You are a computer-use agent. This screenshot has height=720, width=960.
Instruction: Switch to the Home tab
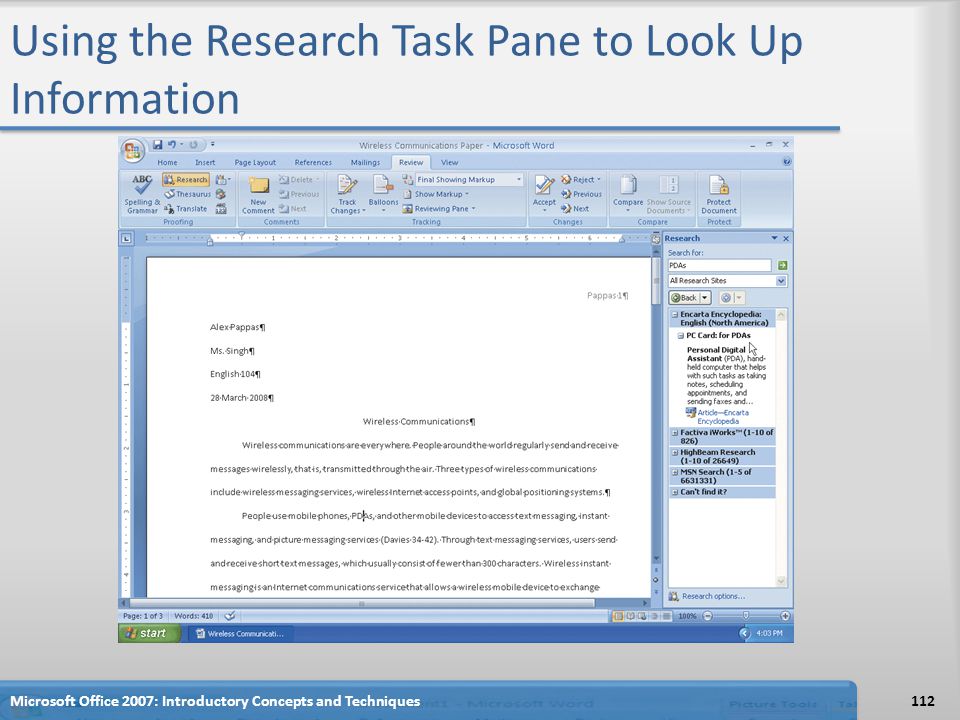[167, 162]
